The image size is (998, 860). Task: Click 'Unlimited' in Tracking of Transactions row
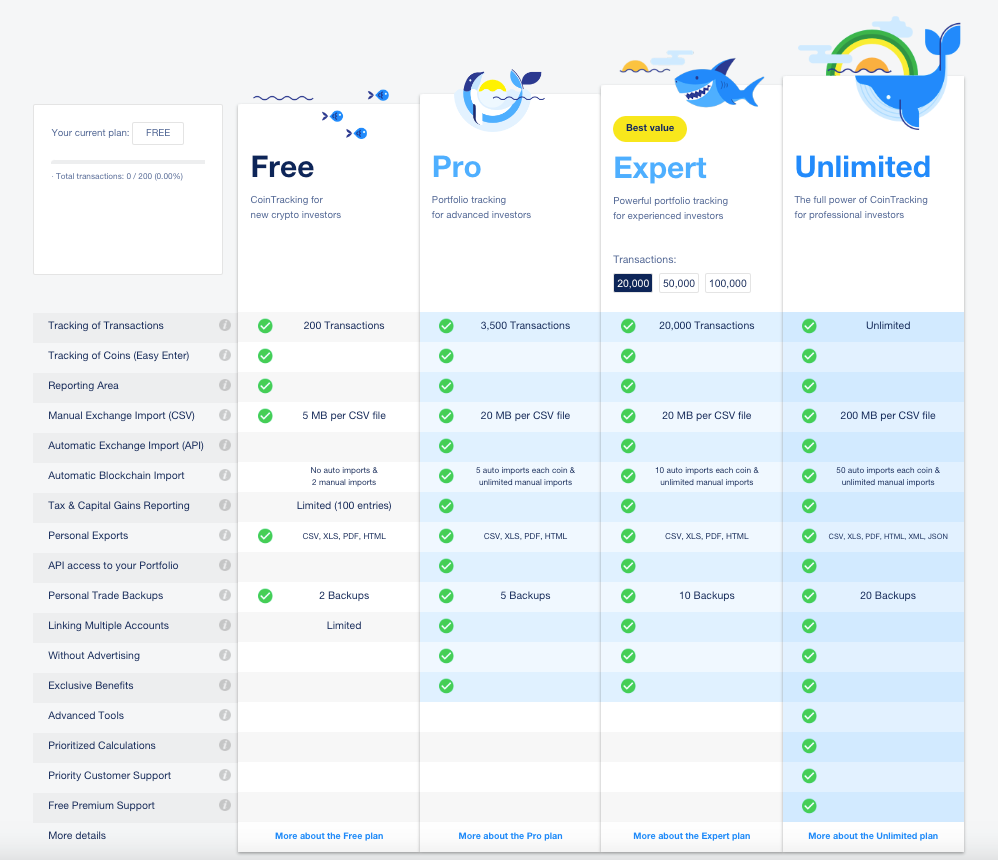click(x=888, y=325)
